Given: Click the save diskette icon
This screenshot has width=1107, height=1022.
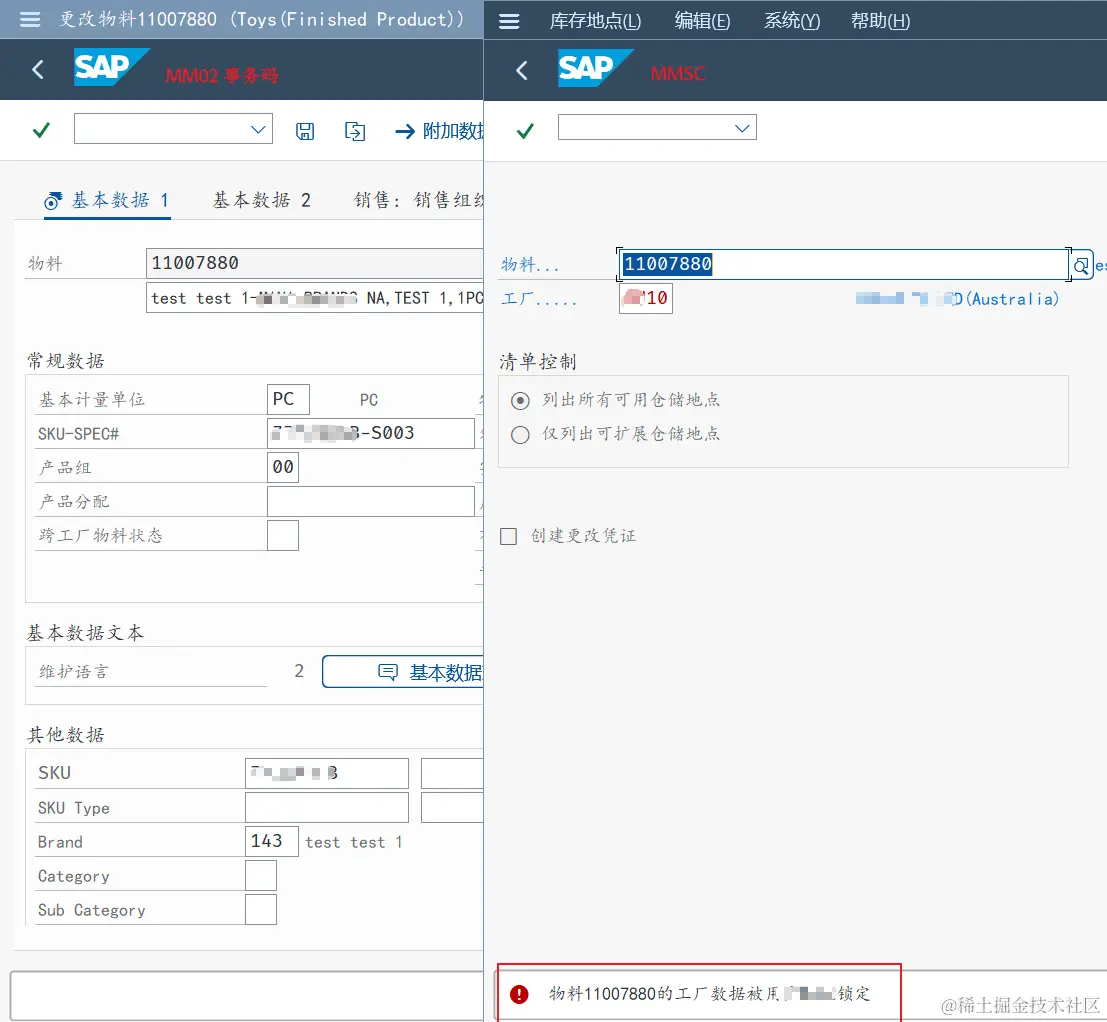Looking at the screenshot, I should [x=305, y=131].
